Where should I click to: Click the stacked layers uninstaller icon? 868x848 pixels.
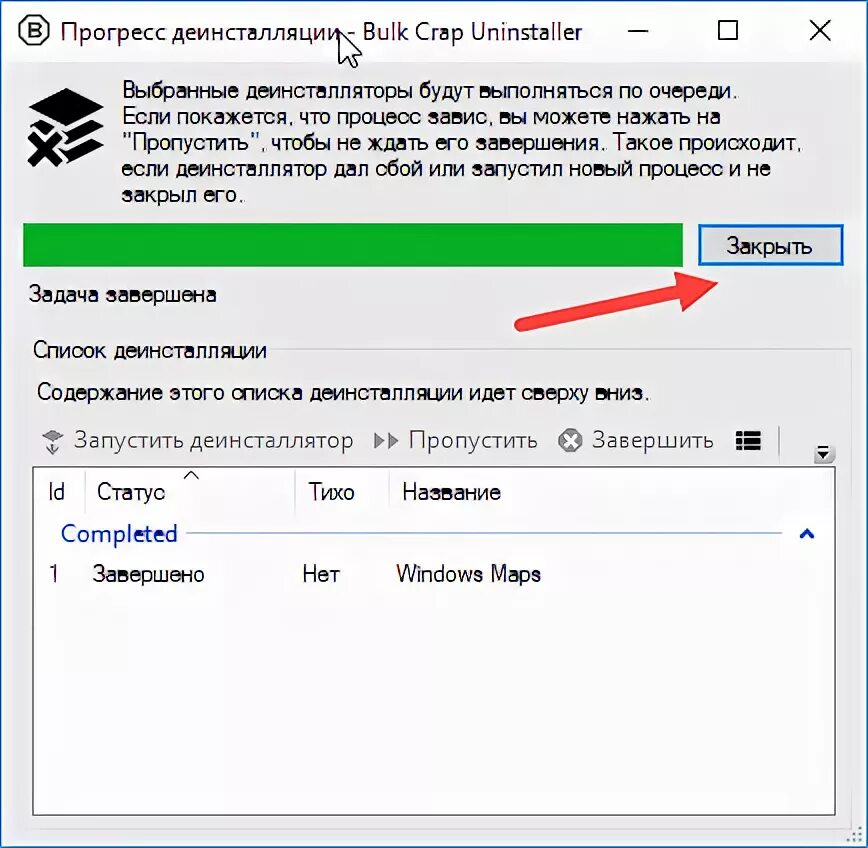point(65,127)
